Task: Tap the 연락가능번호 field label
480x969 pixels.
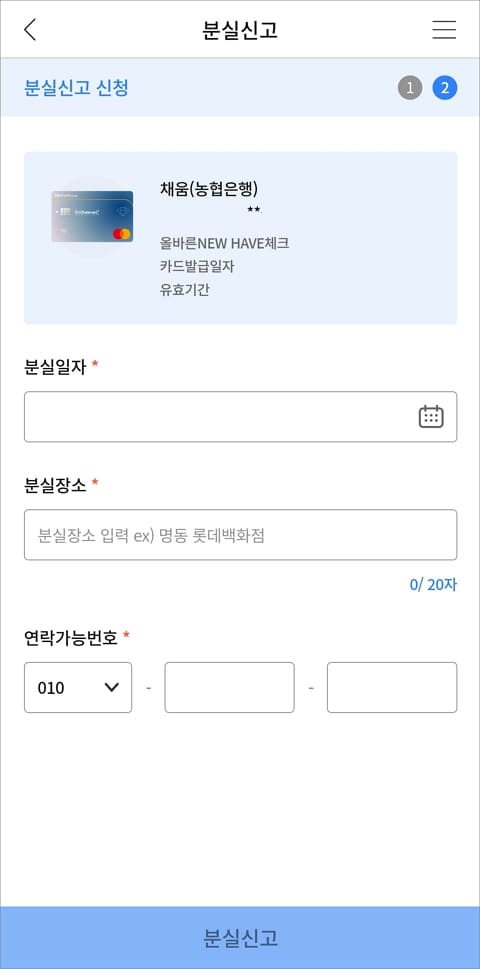Action: click(70, 637)
